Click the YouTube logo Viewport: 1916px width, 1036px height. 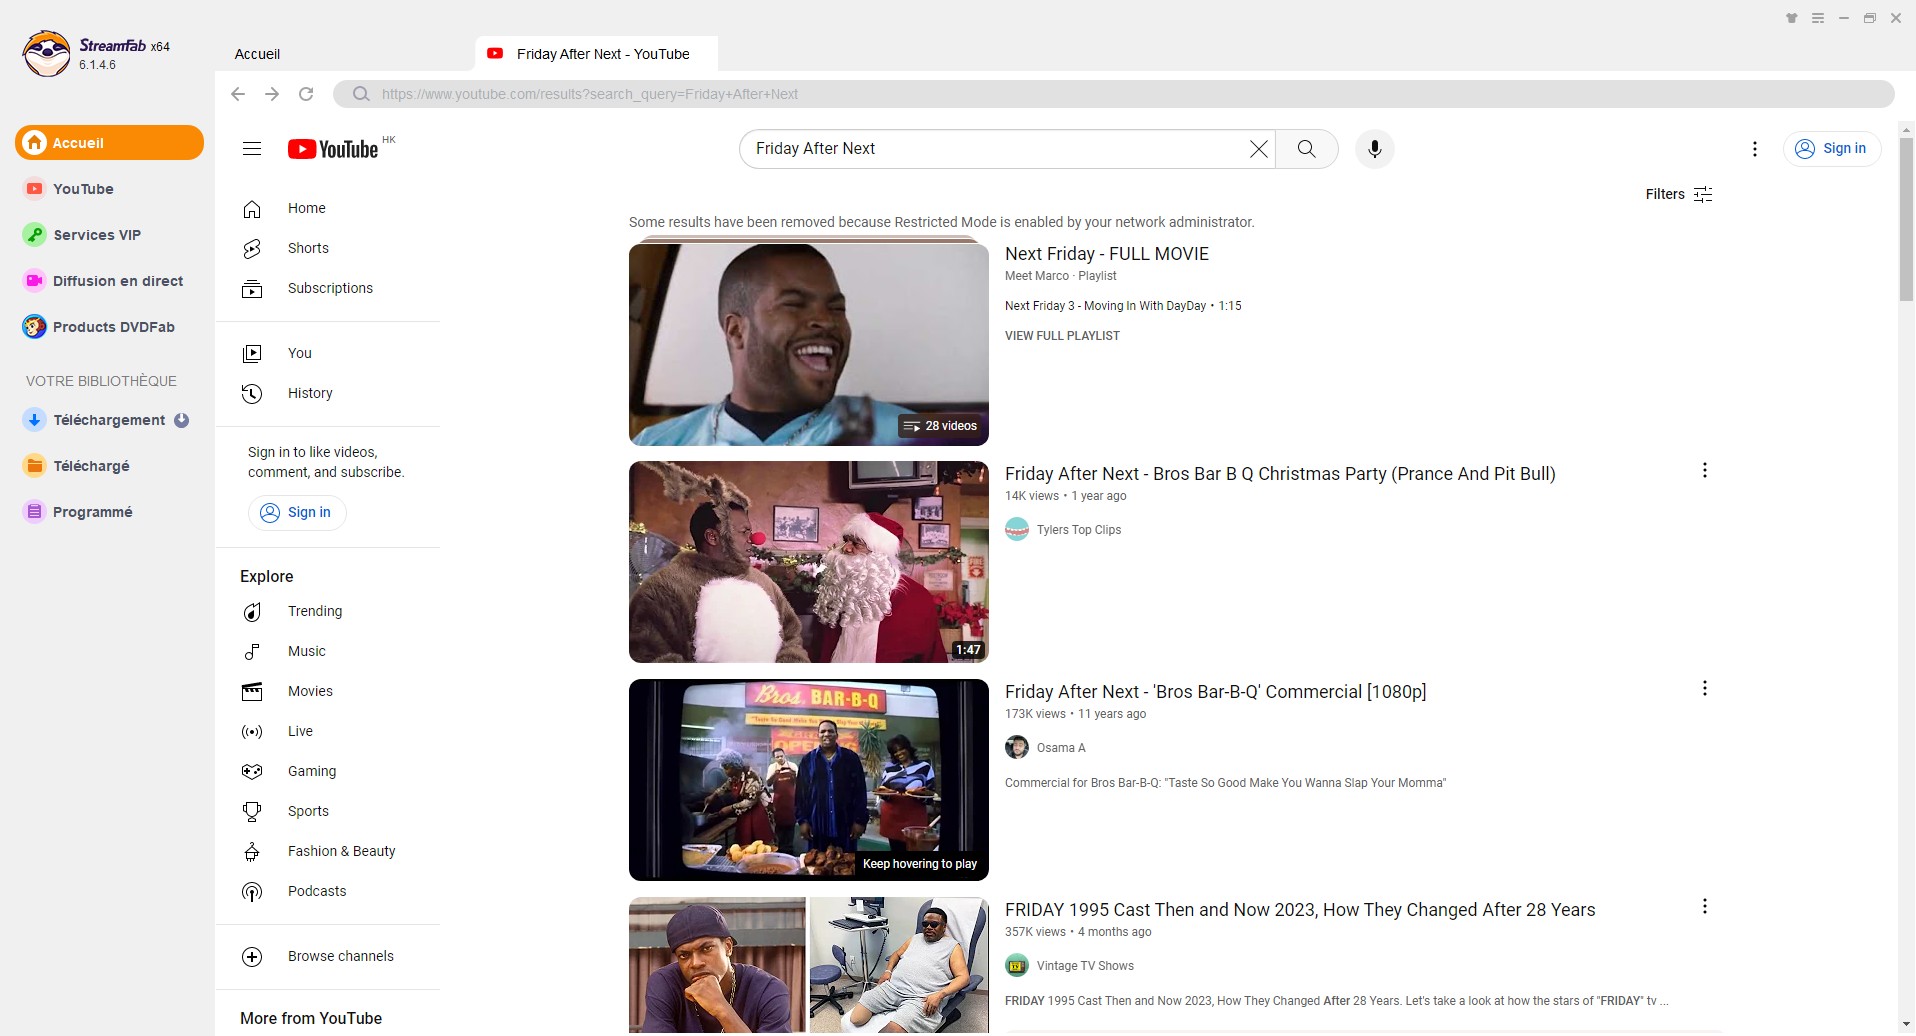click(333, 149)
